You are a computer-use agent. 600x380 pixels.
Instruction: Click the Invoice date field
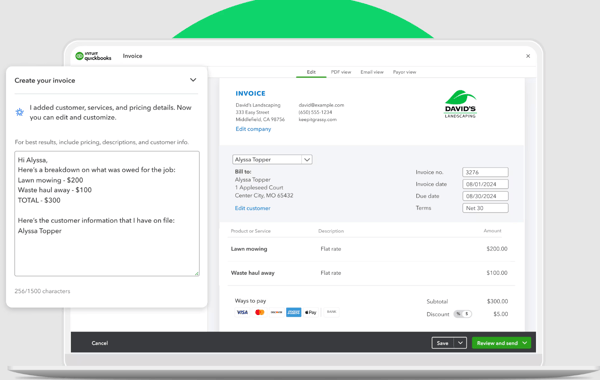tap(485, 184)
